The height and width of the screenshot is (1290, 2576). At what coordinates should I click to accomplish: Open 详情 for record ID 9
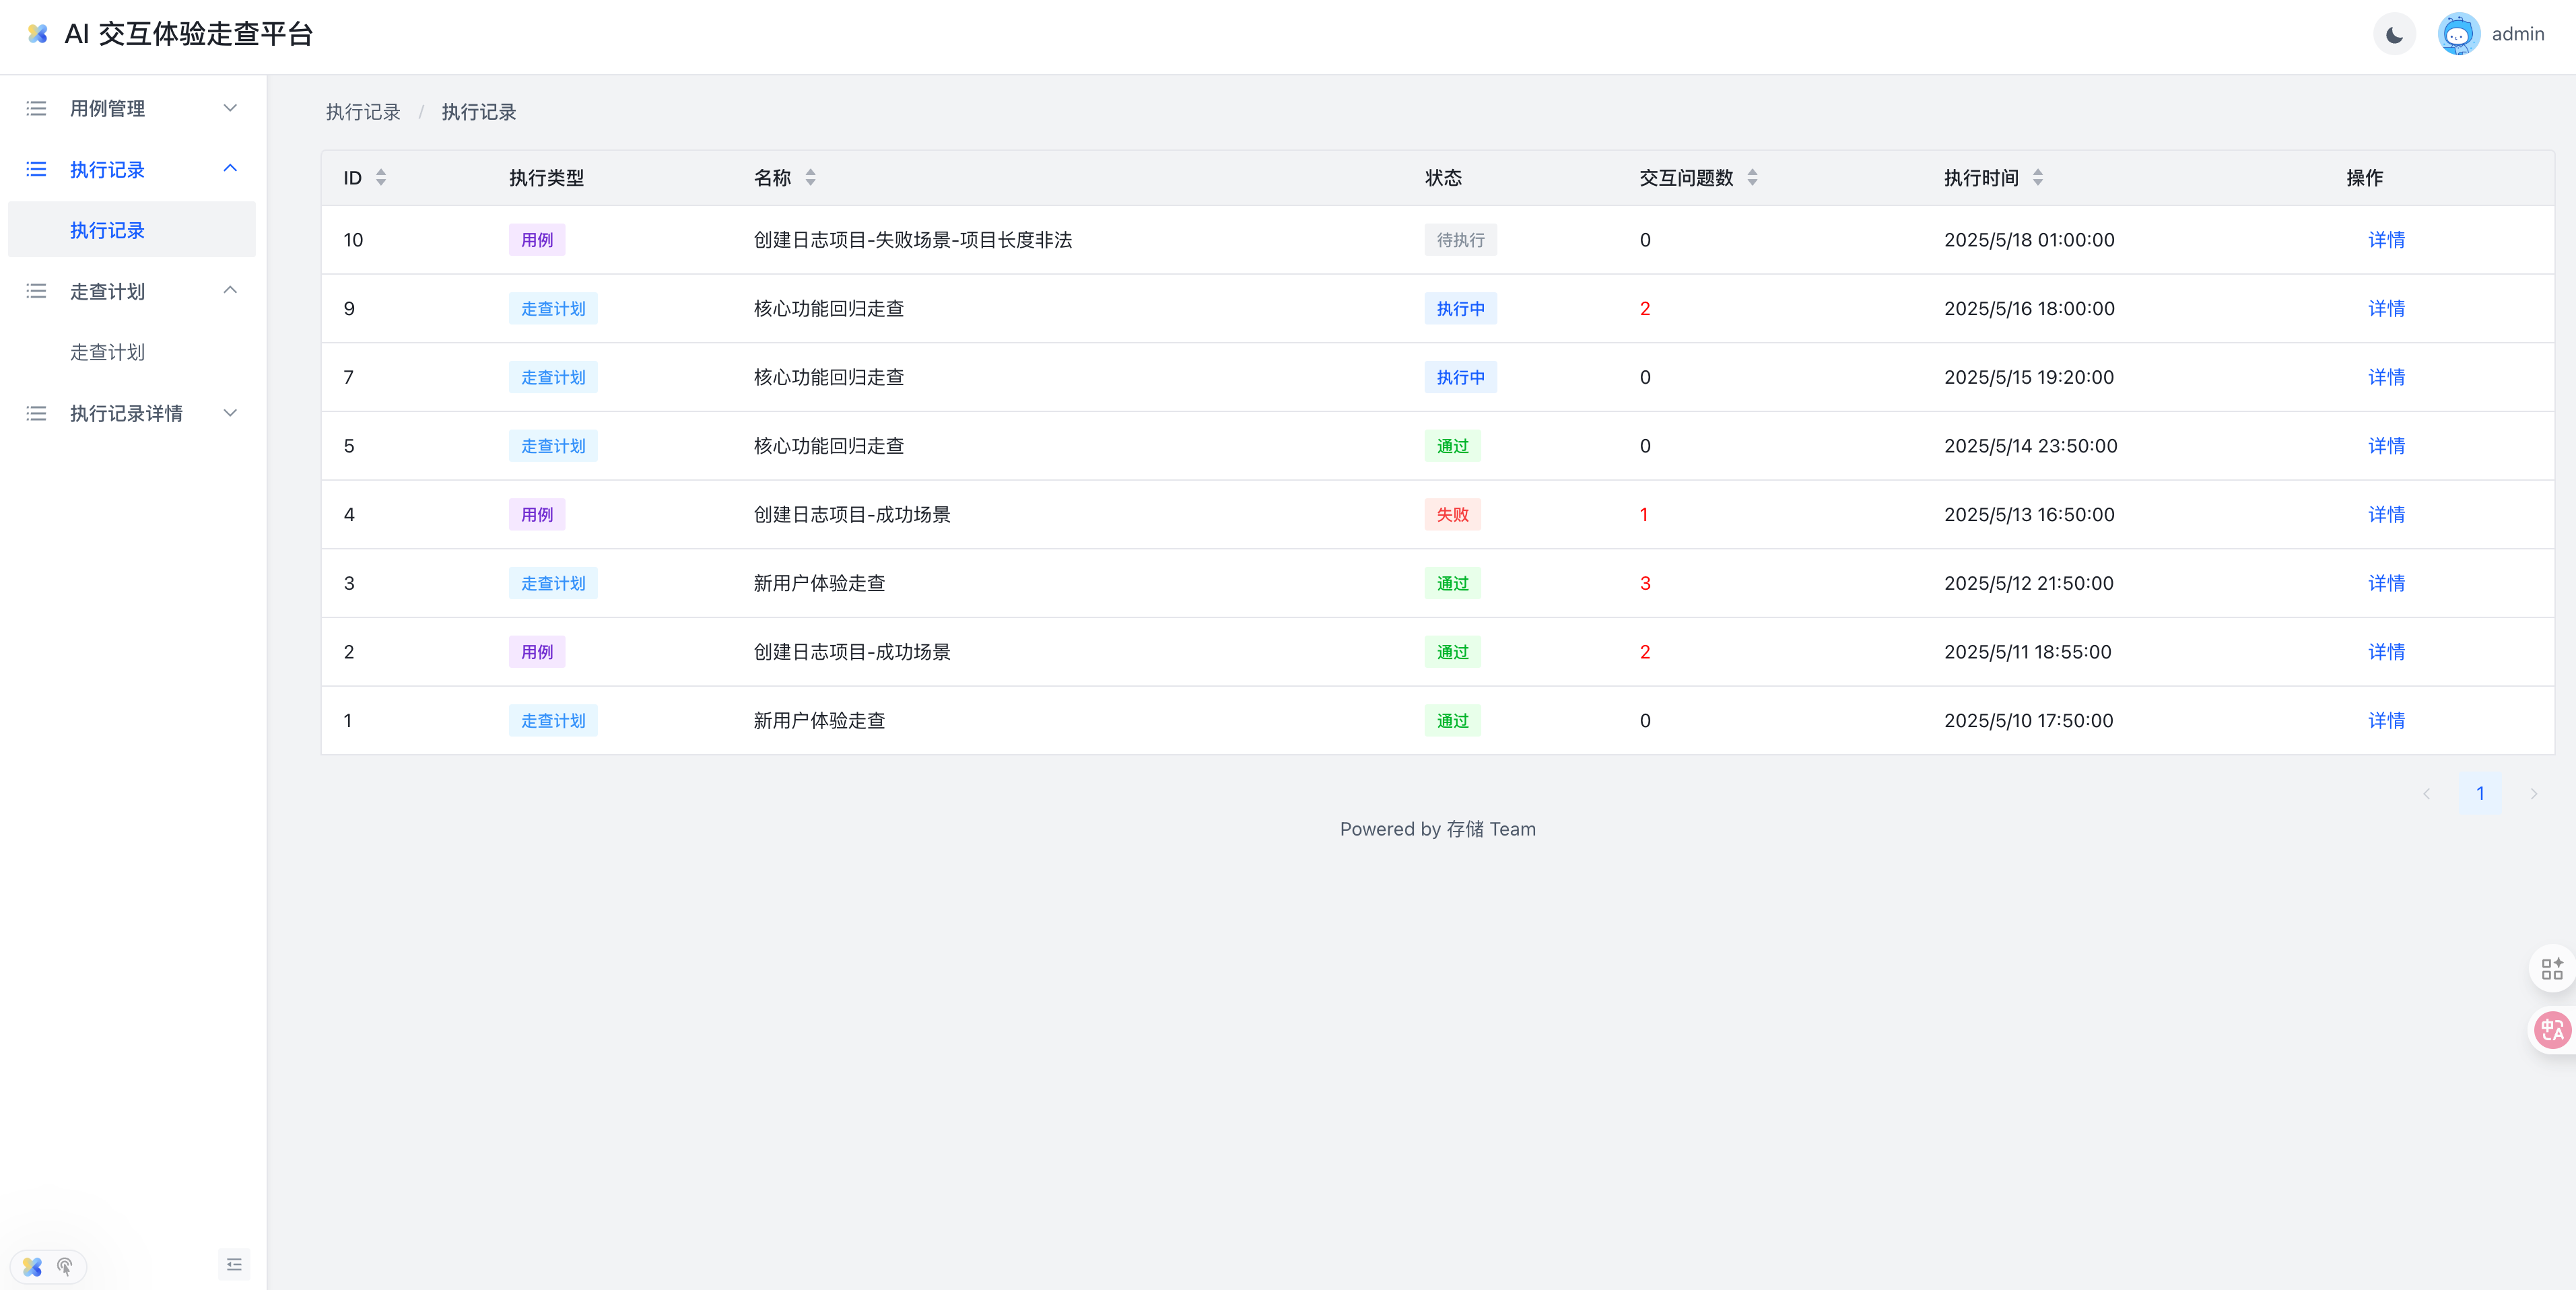(x=2386, y=309)
